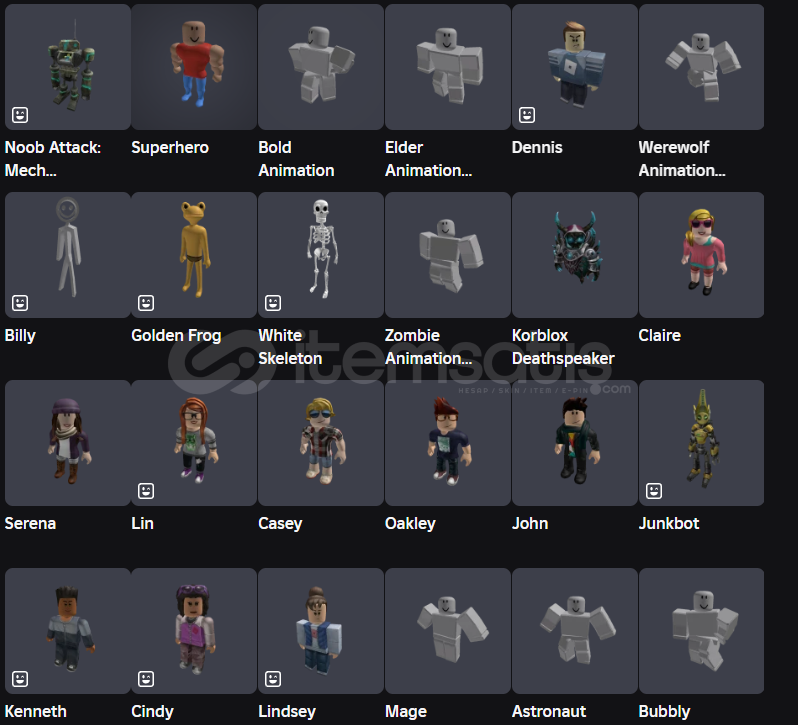The image size is (798, 725).
Task: Click the "White Skeleton" item name
Action: tap(290, 347)
